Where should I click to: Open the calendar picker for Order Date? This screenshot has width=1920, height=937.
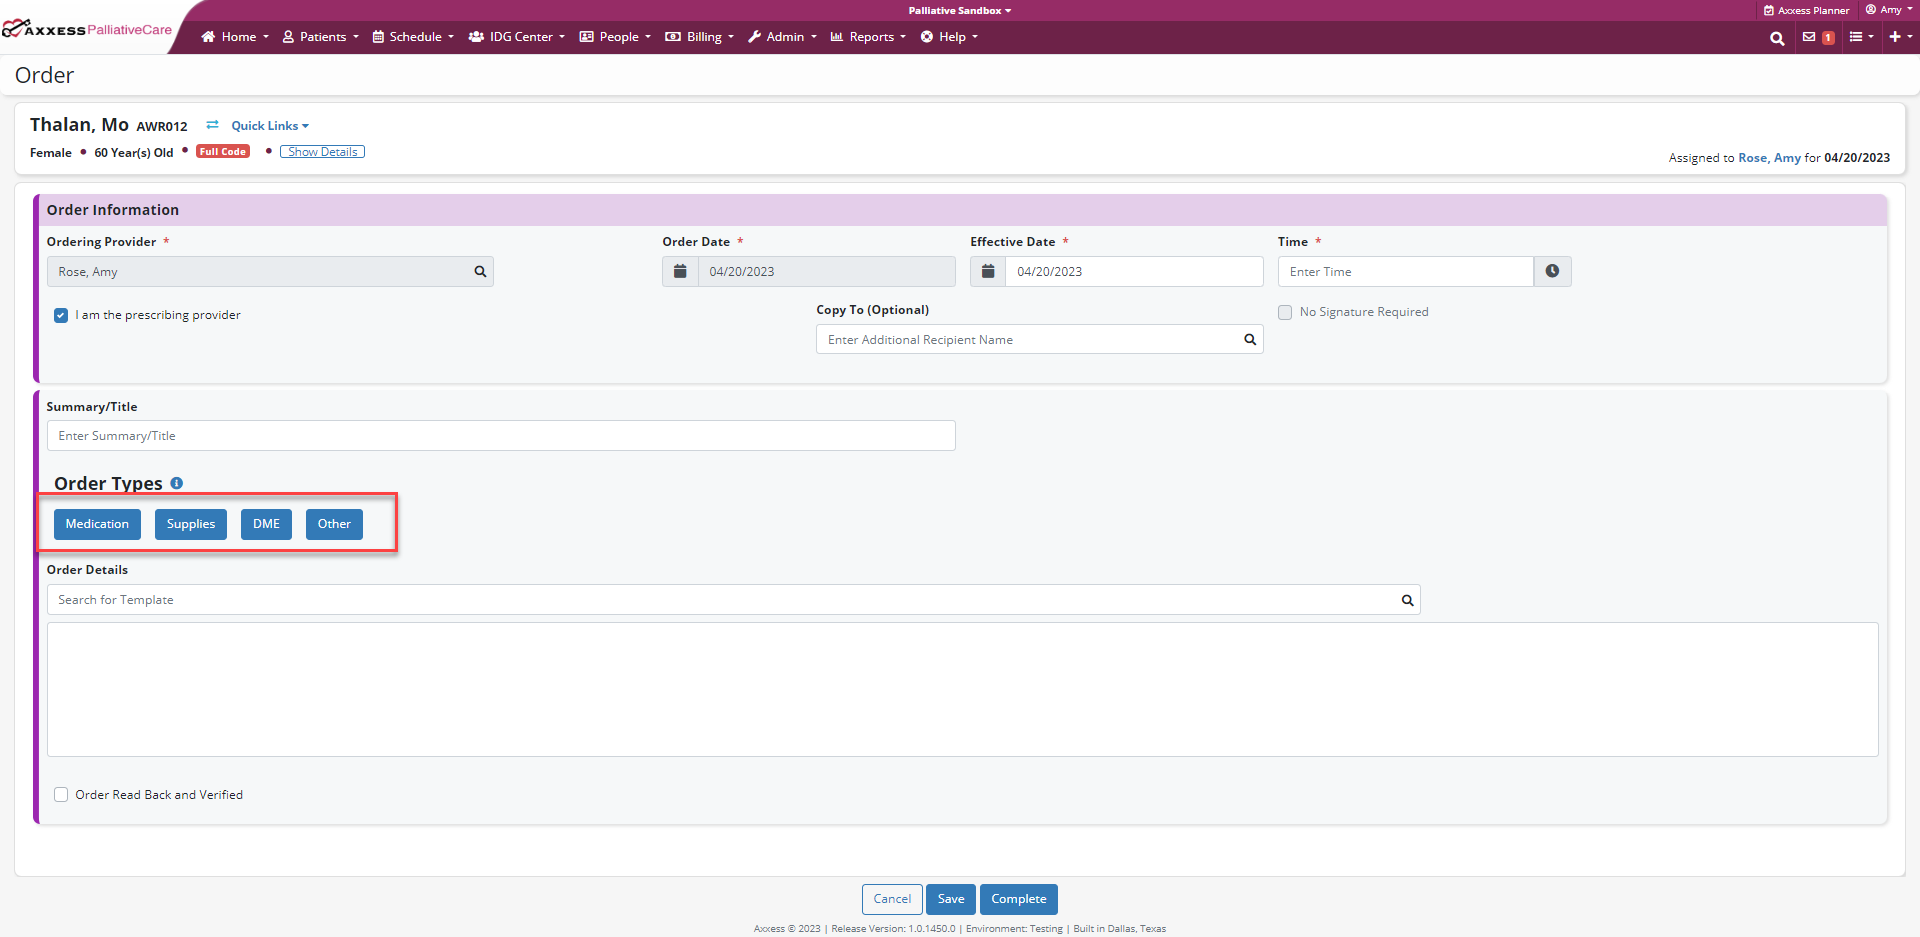click(x=680, y=271)
